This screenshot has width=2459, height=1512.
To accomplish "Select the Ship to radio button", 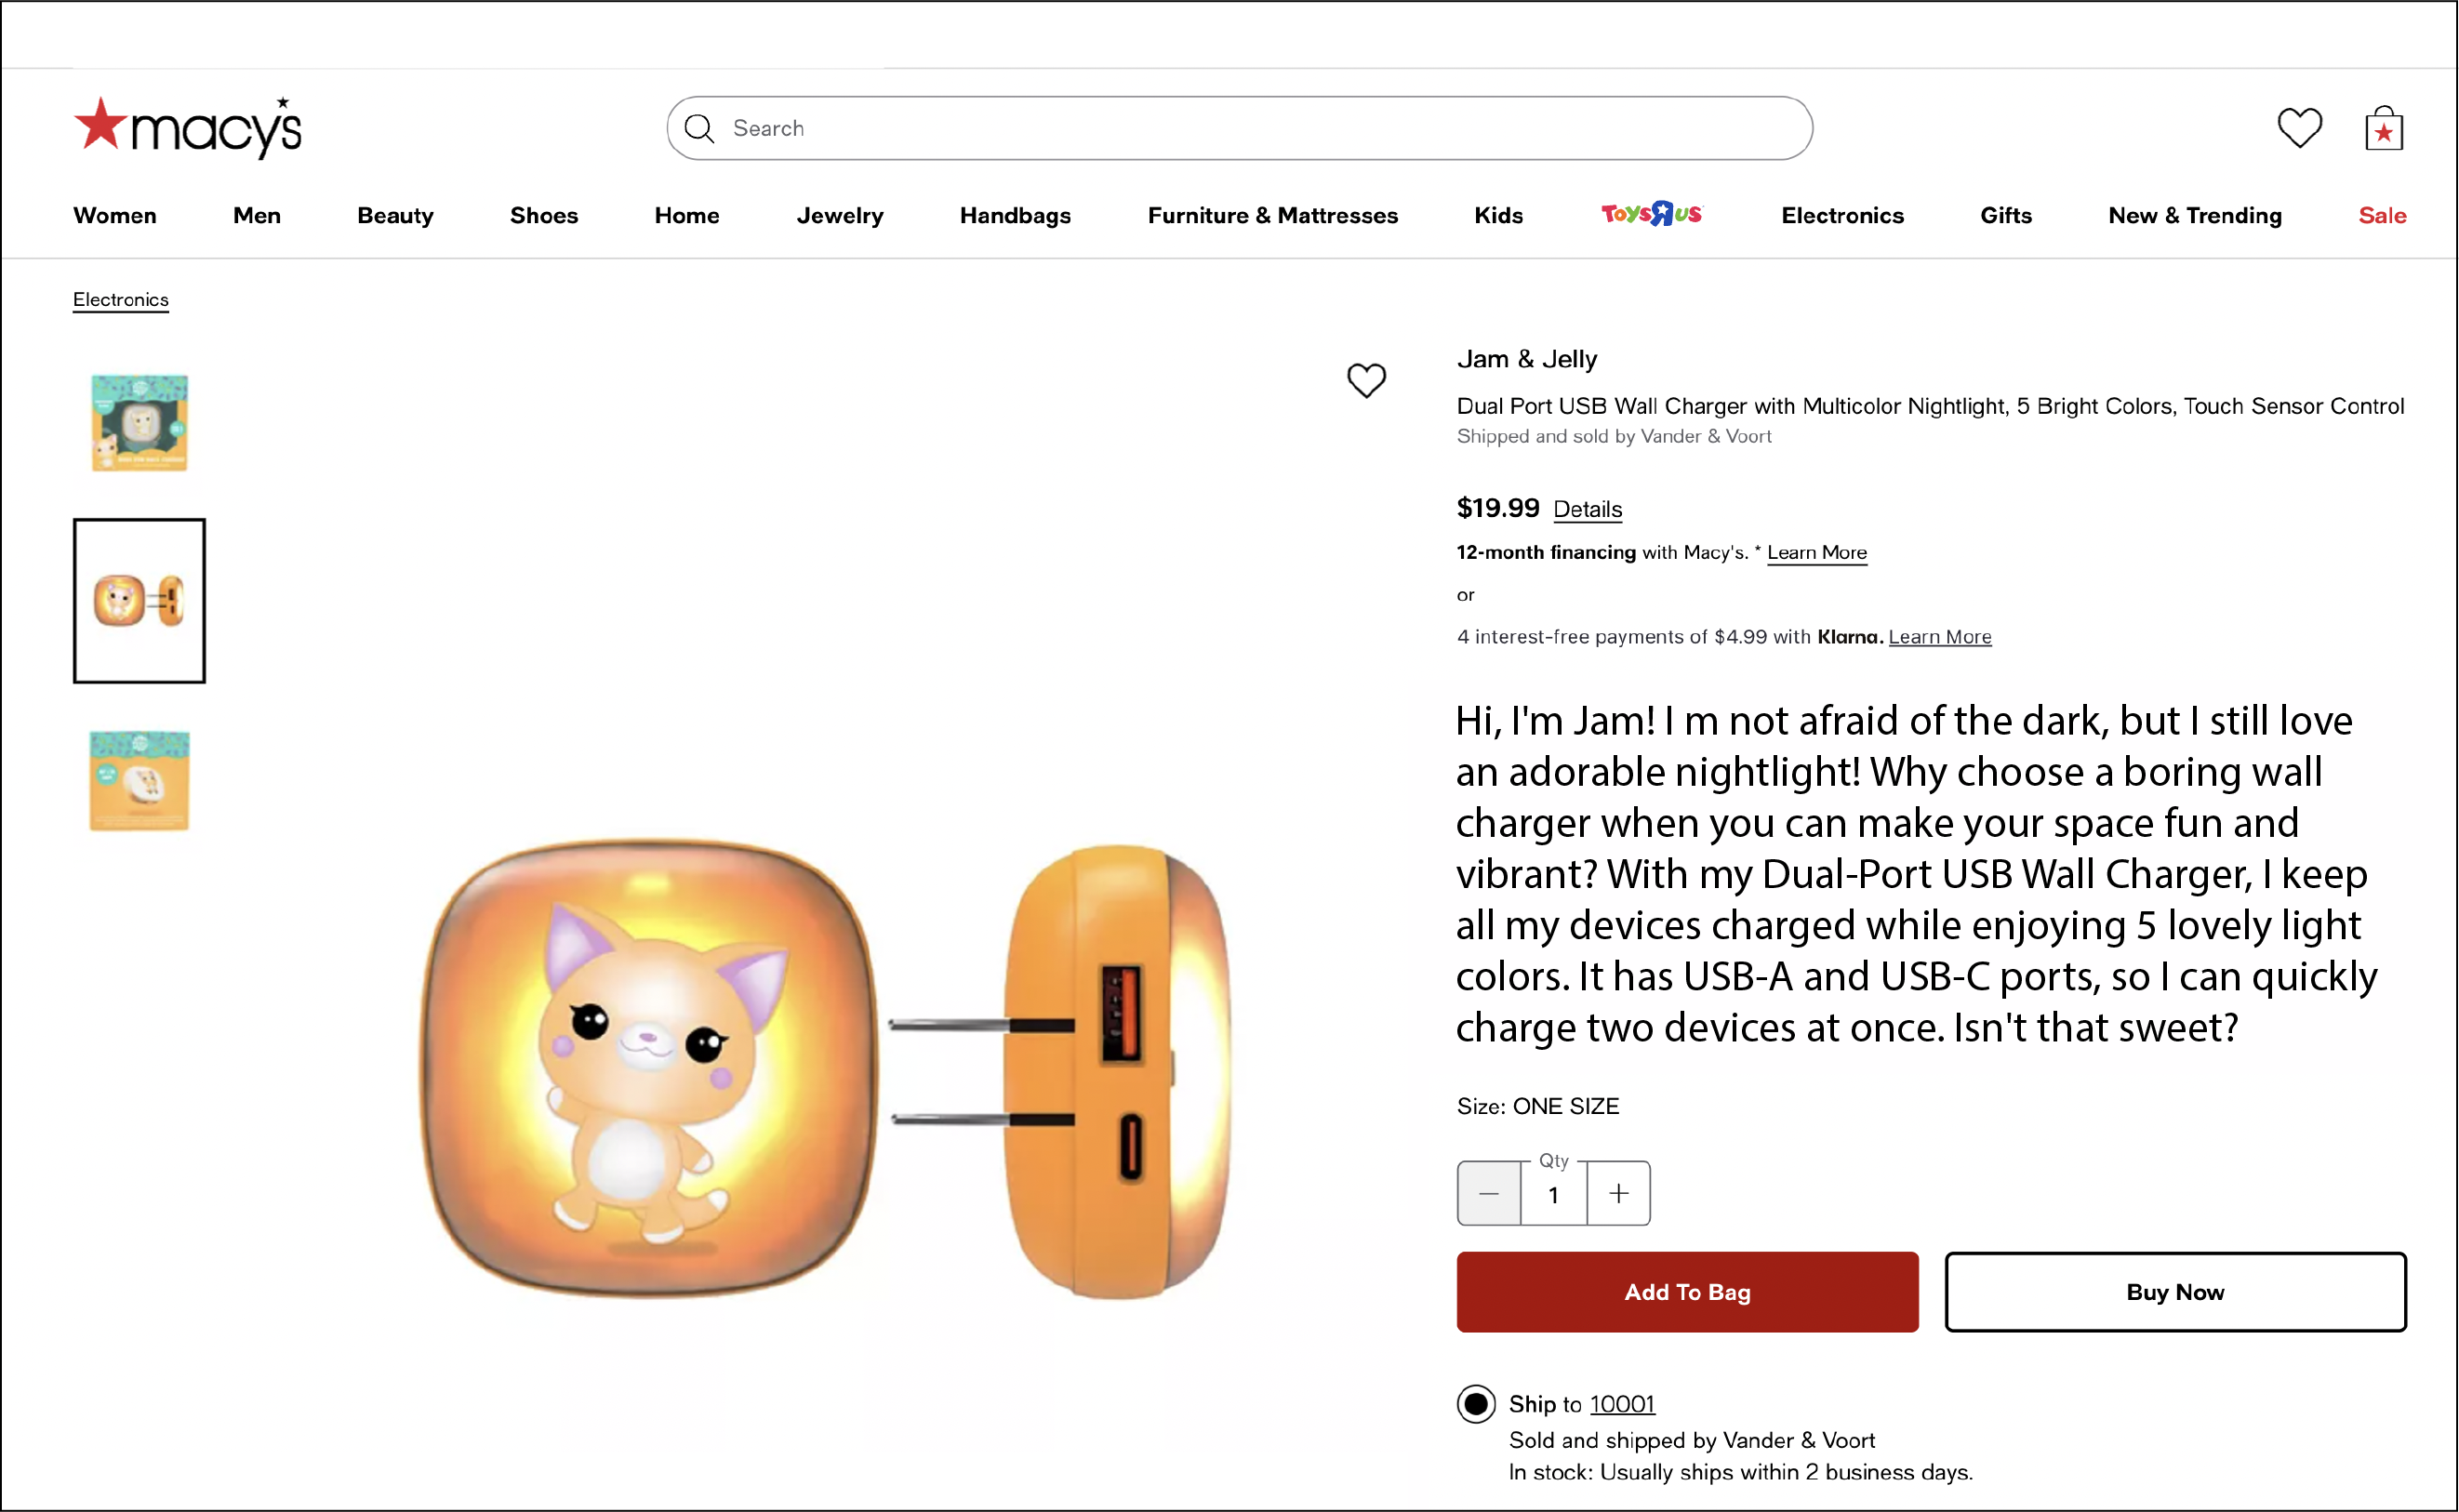I will (x=1476, y=1404).
